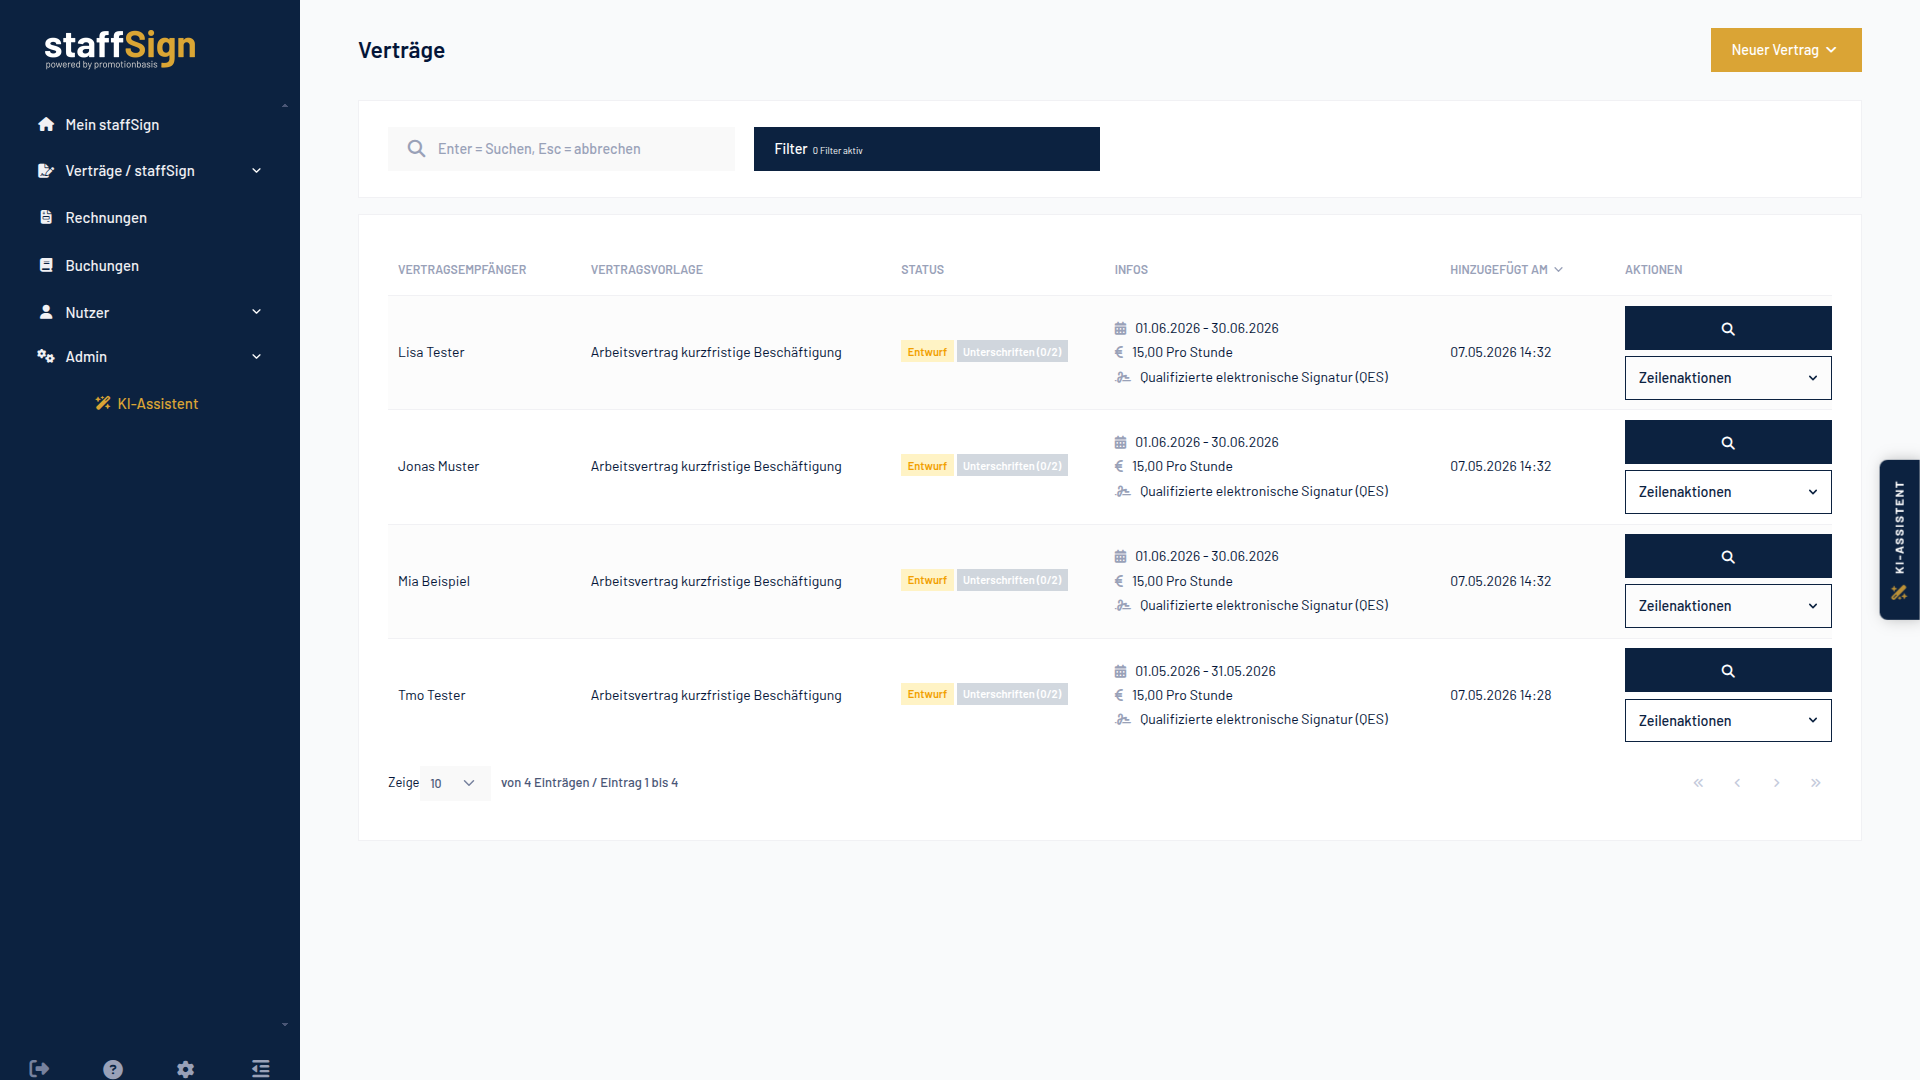
Task: Select Tmo Tester recipient name
Action: 432,695
